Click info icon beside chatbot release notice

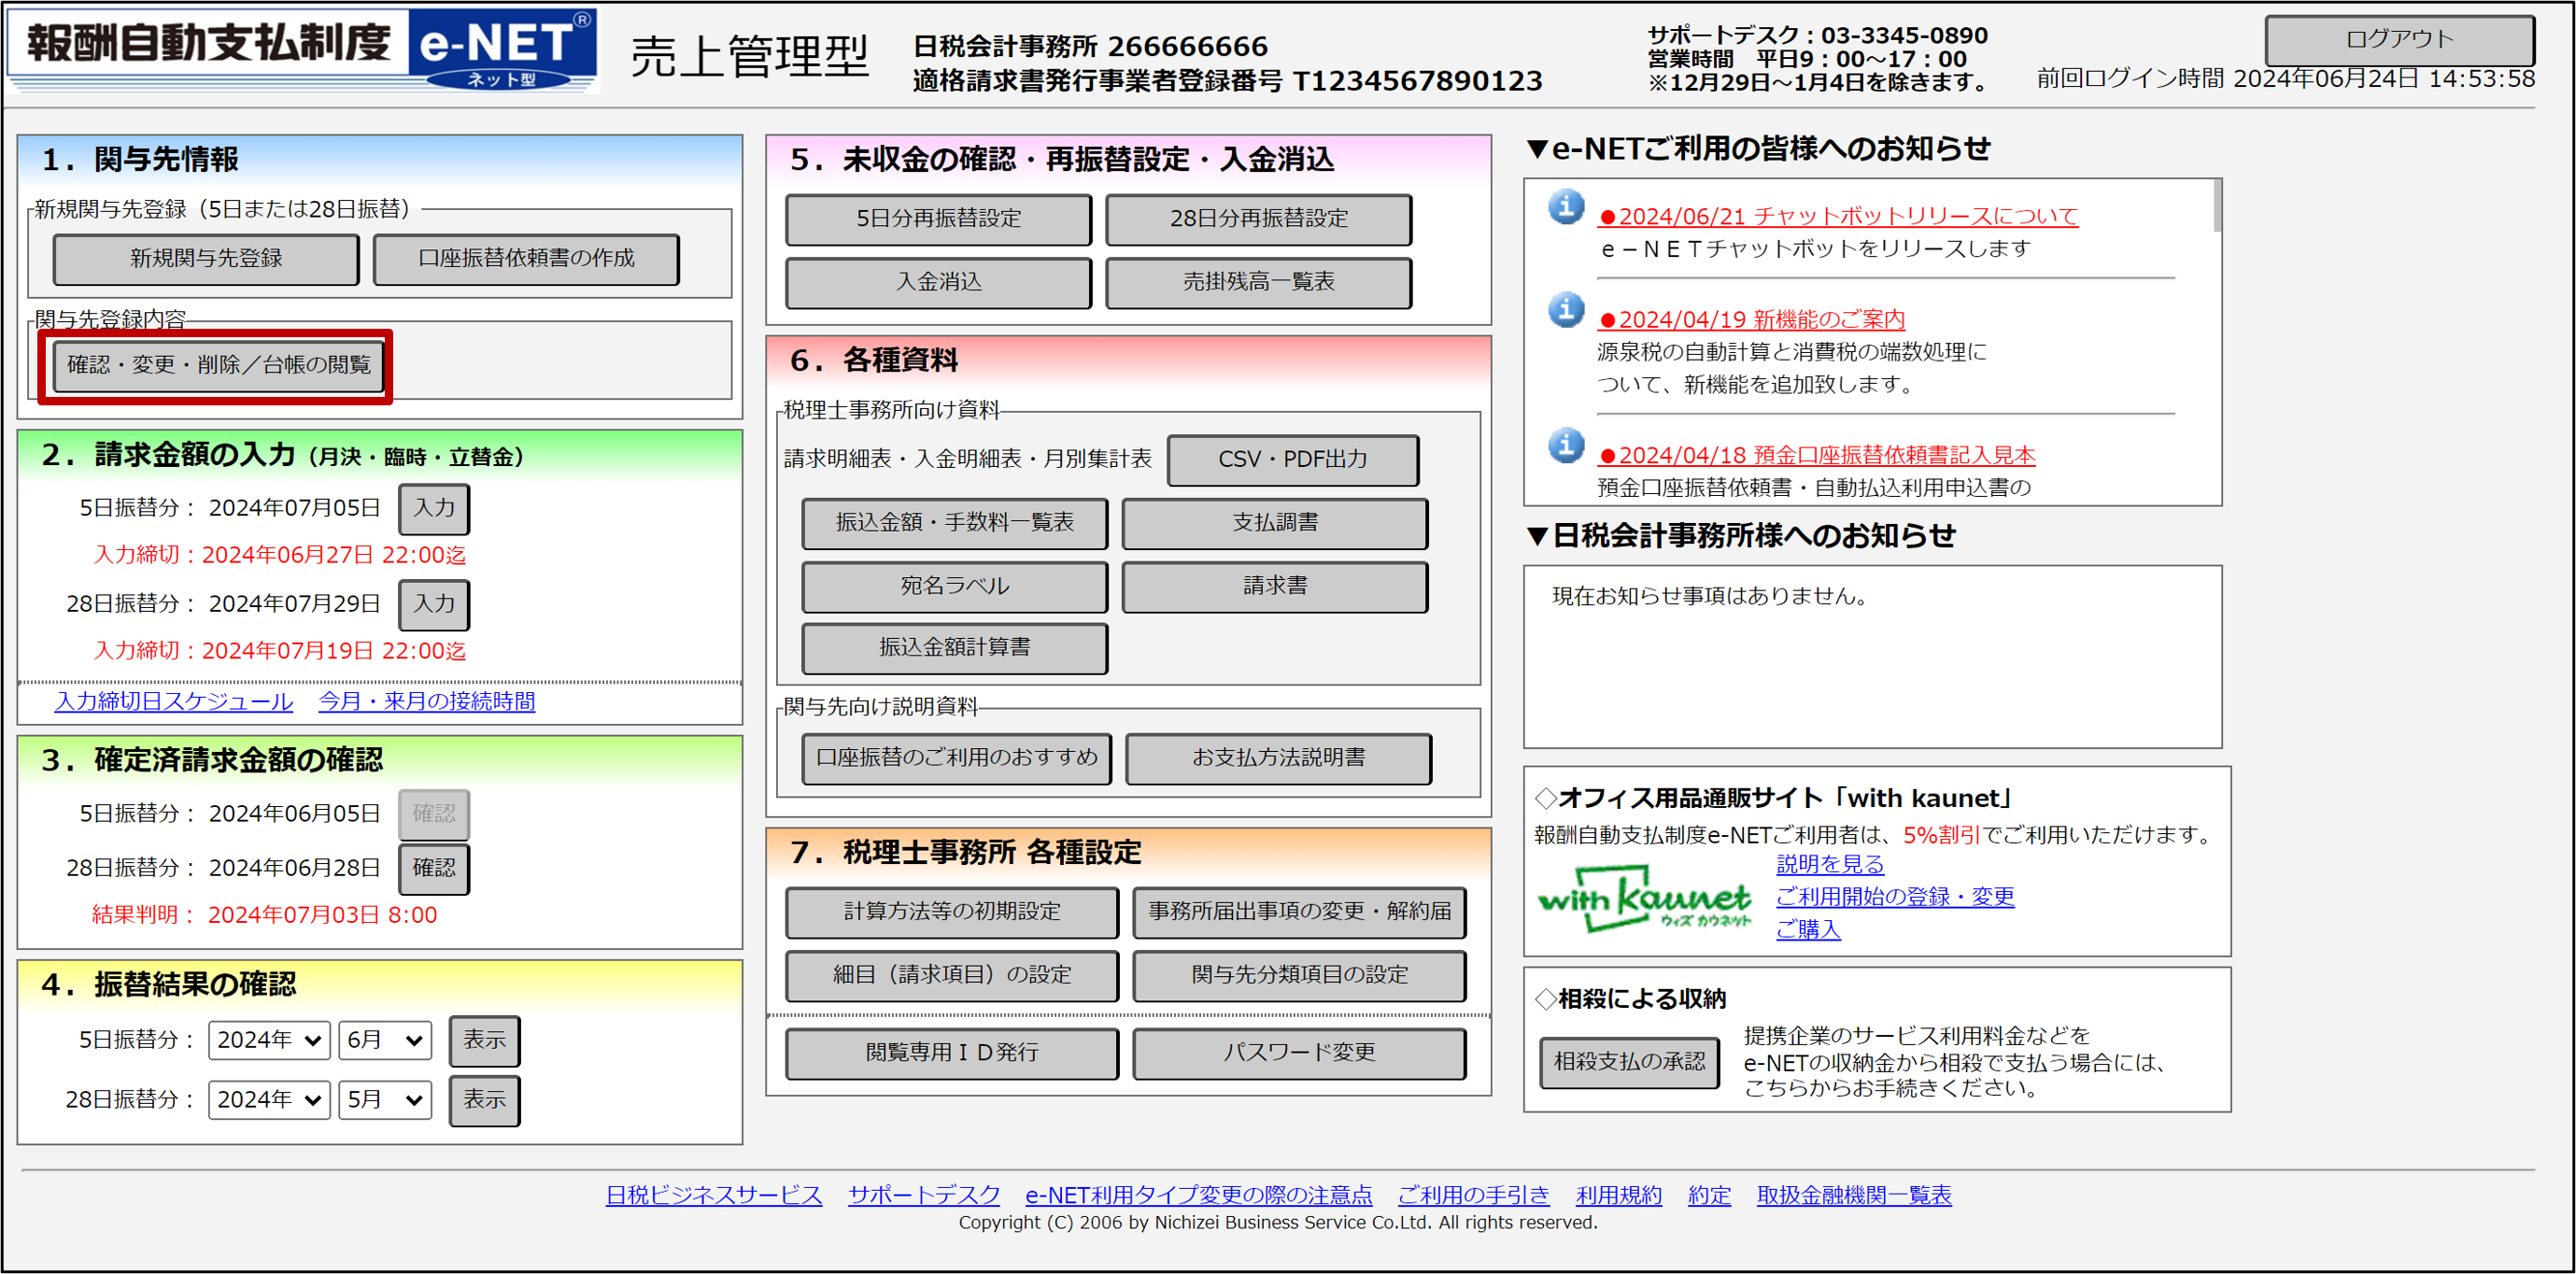pyautogui.click(x=1566, y=207)
